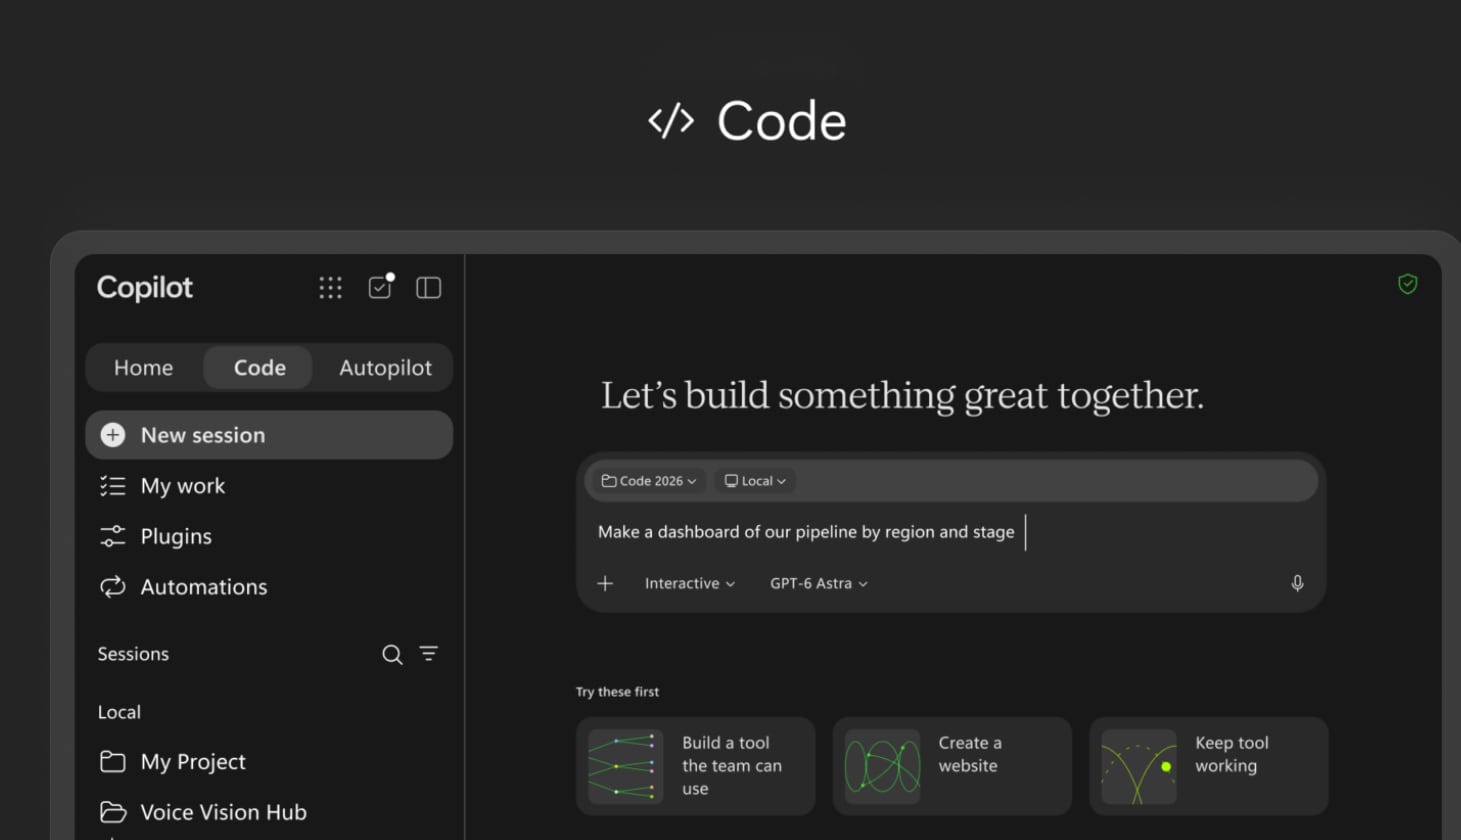The width and height of the screenshot is (1461, 840).
Task: Click the 'Try these first' label
Action: (x=617, y=692)
